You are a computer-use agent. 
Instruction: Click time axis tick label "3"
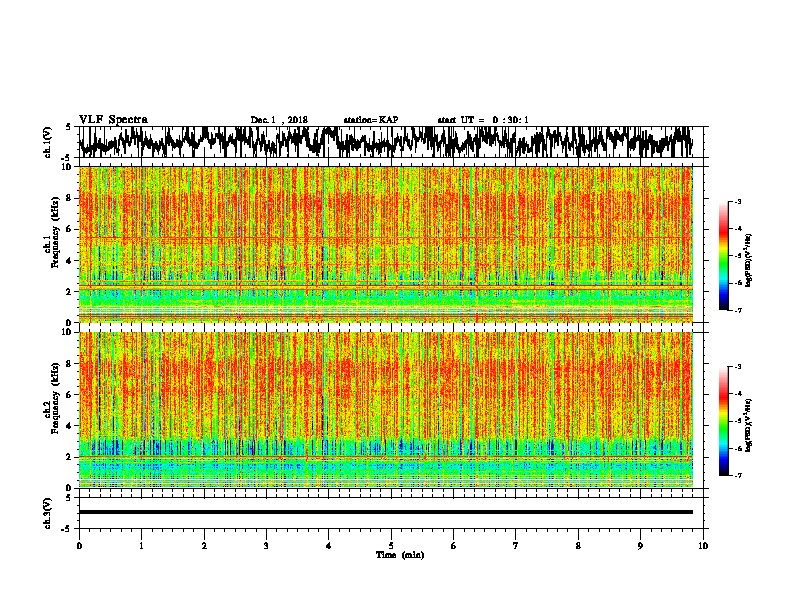[266, 546]
